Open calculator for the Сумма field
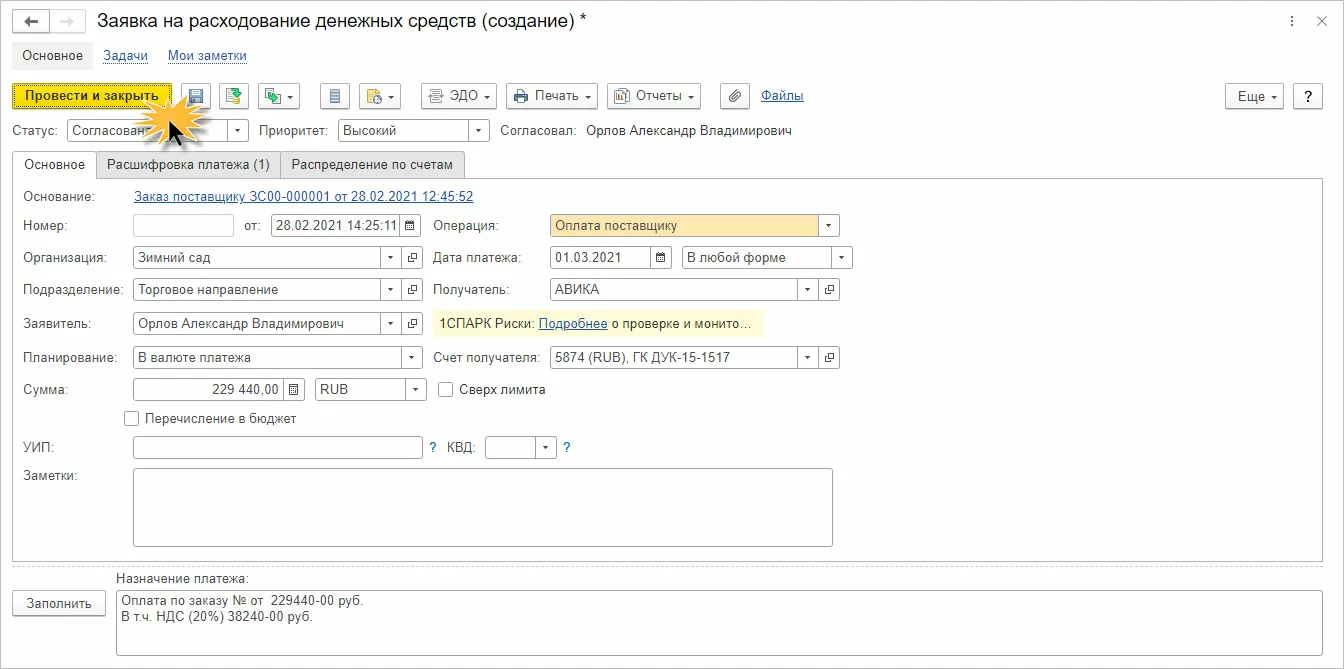 (x=294, y=389)
